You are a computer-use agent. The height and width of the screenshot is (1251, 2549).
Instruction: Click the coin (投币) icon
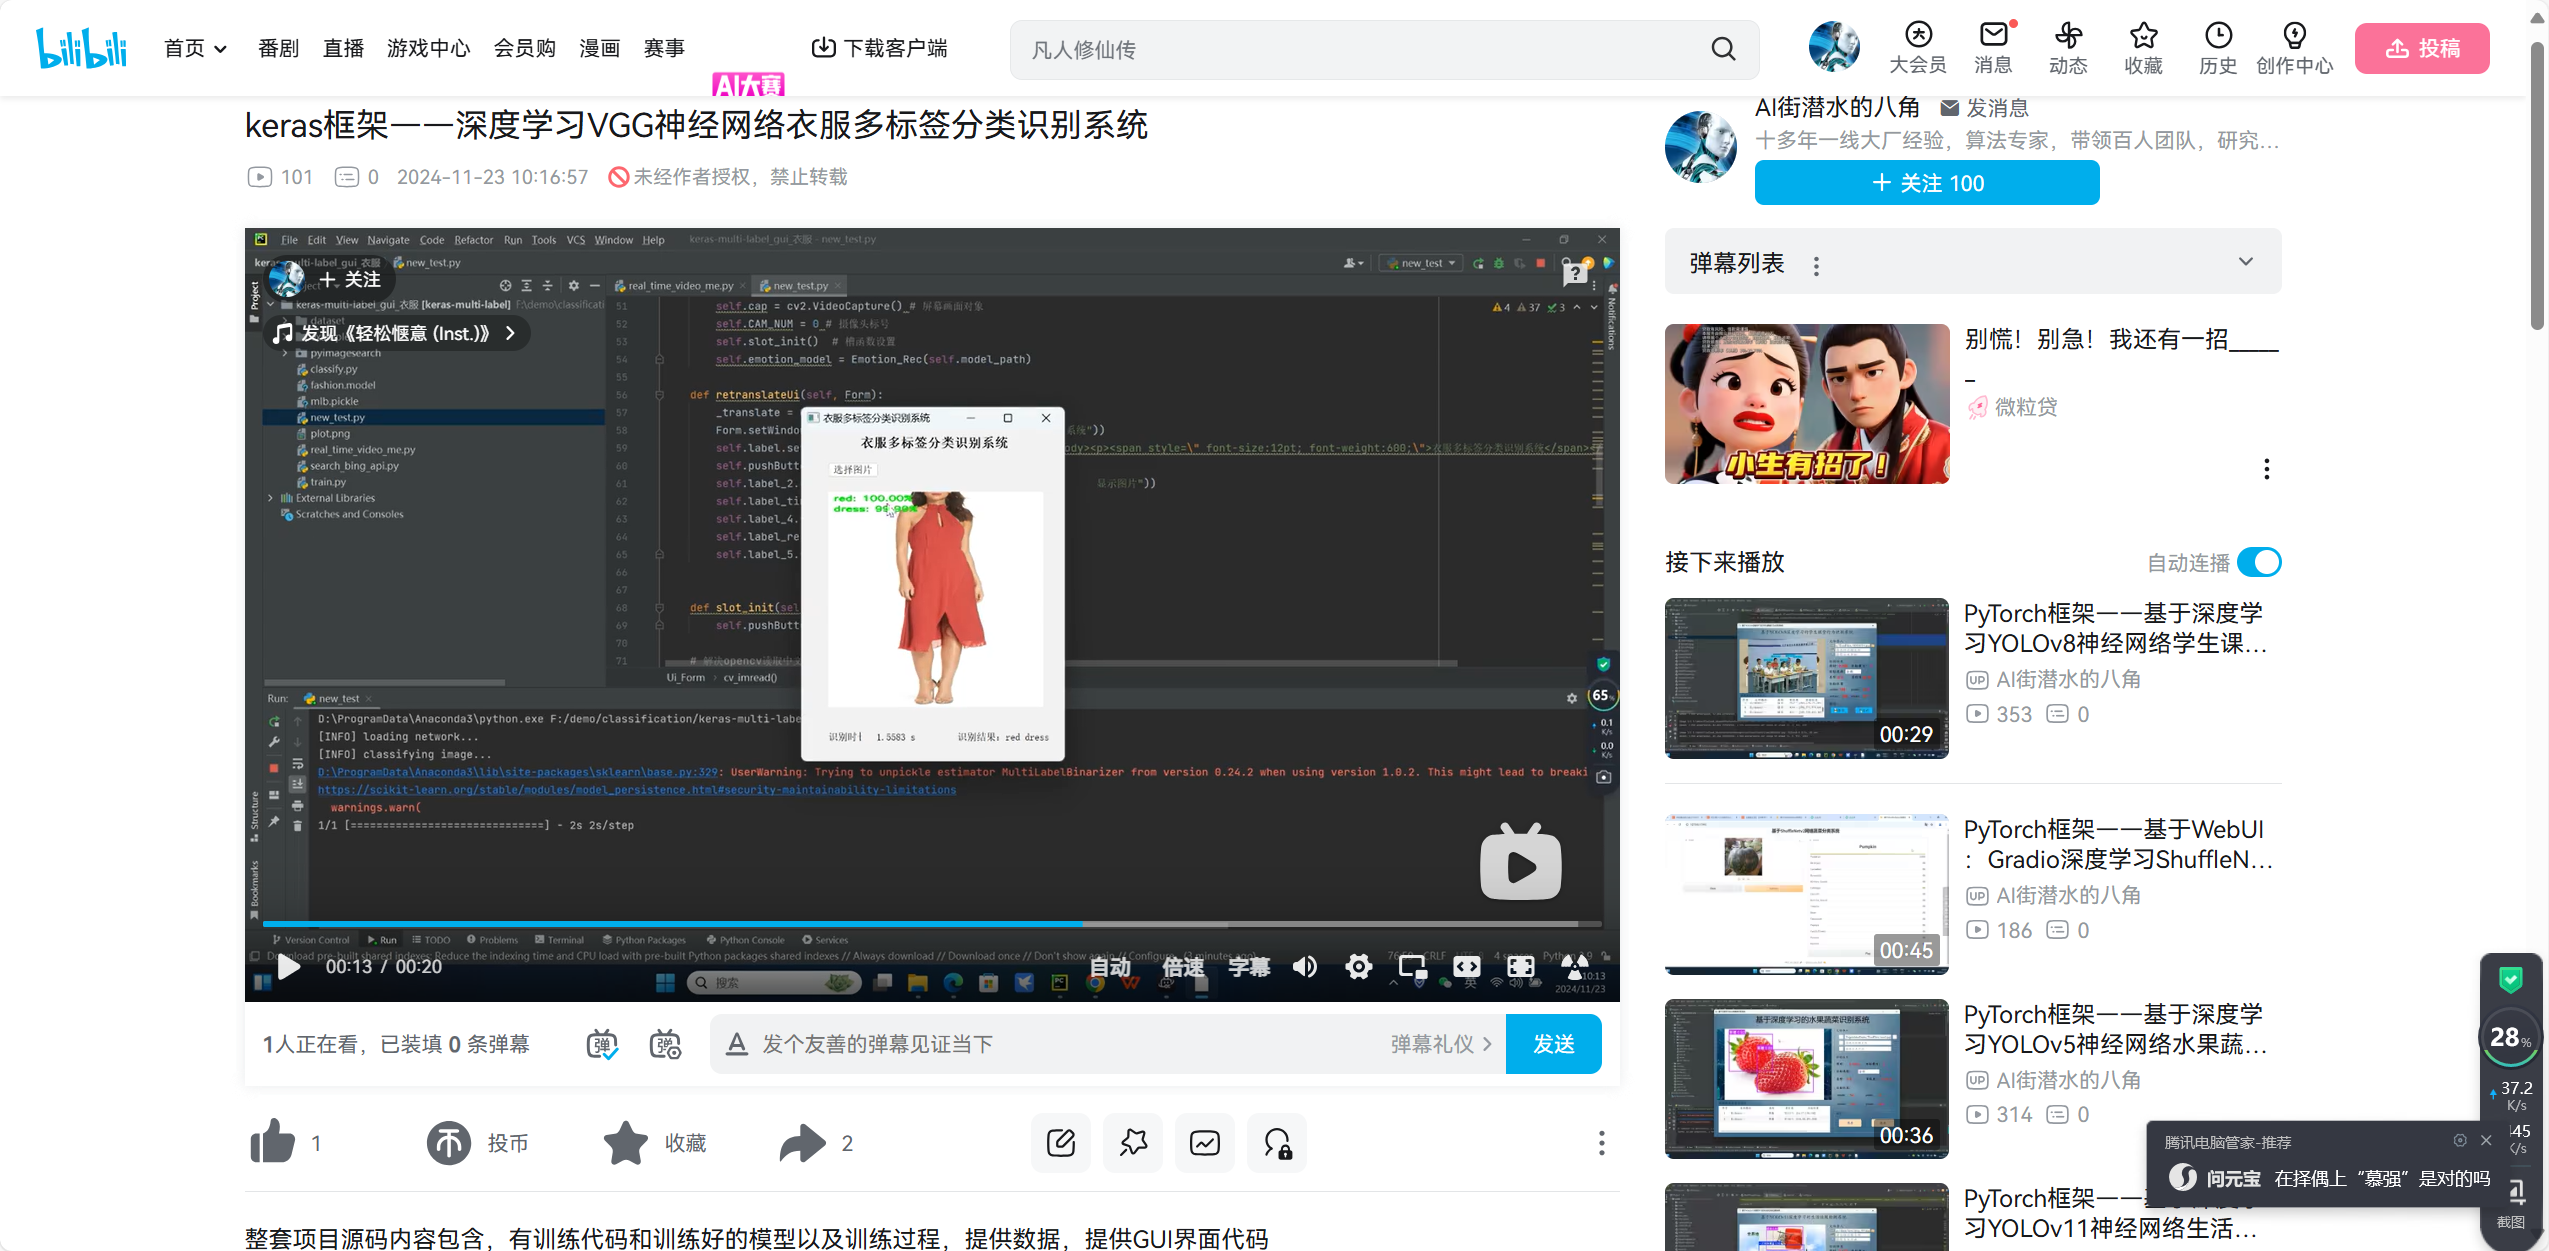(x=449, y=1142)
